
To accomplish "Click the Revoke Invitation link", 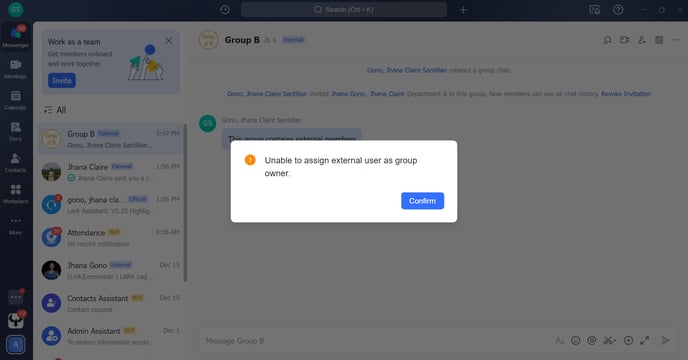I will pos(626,94).
